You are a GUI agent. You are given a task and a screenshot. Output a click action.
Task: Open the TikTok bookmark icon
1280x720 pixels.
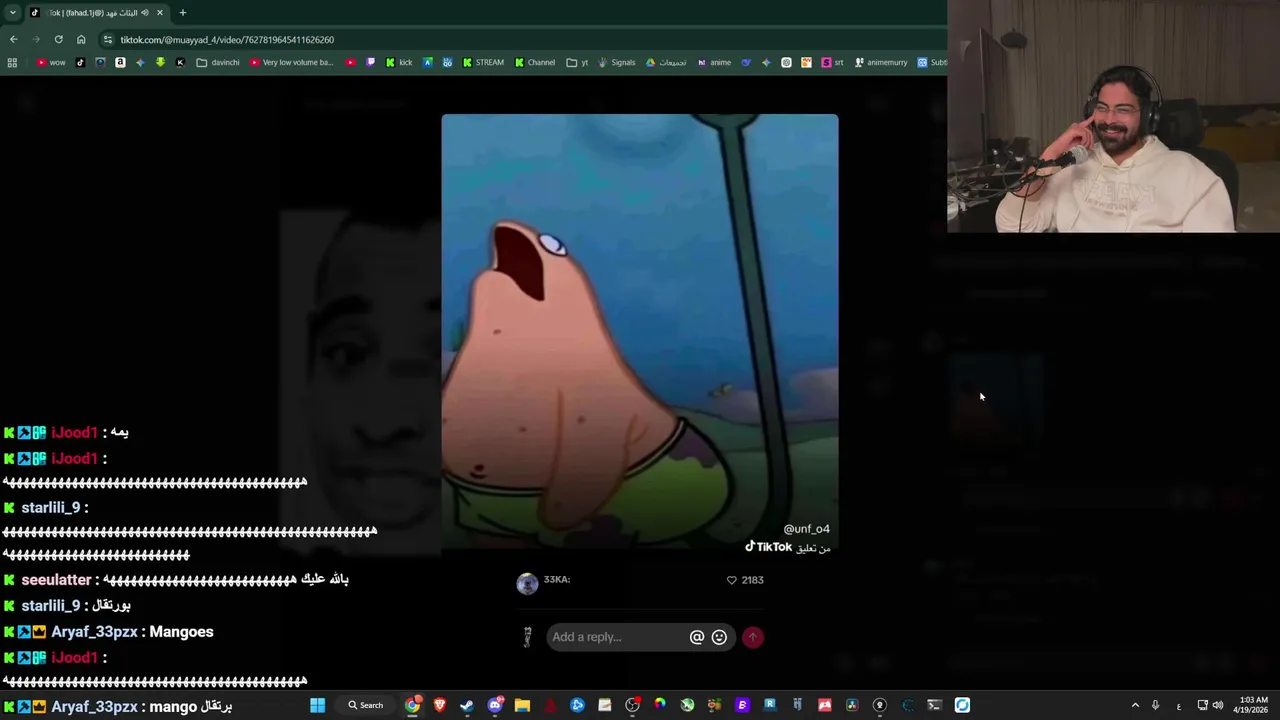[81, 62]
